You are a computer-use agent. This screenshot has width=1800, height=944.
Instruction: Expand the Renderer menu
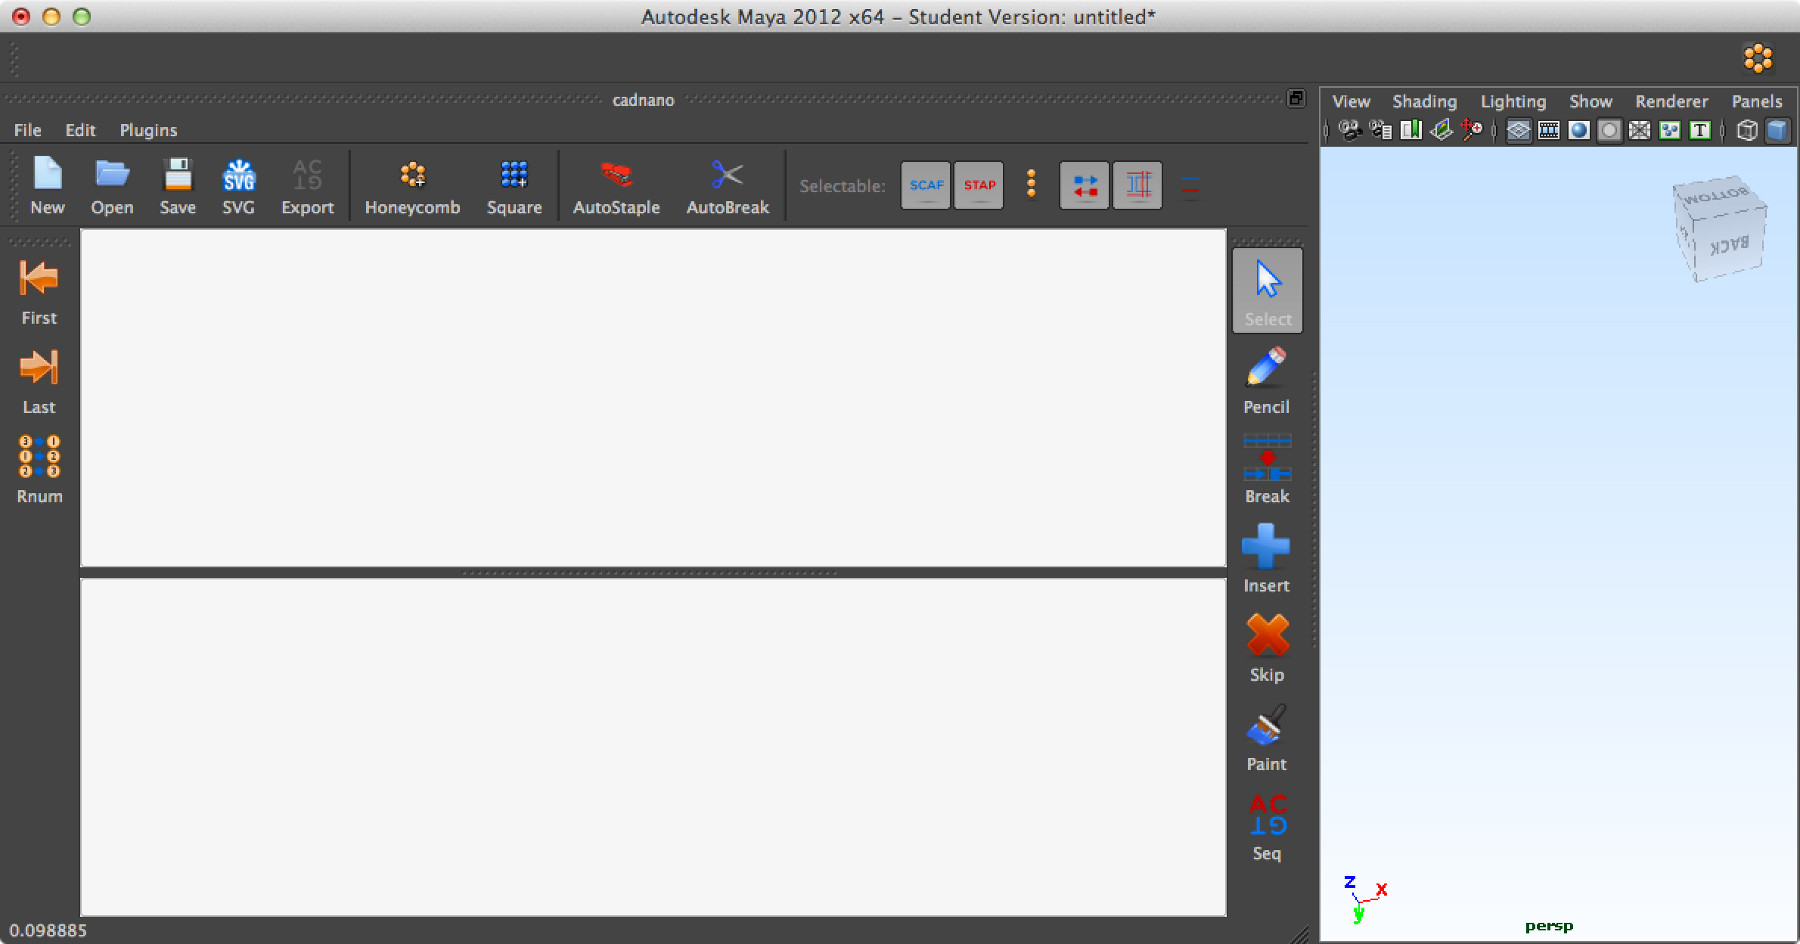(x=1671, y=101)
